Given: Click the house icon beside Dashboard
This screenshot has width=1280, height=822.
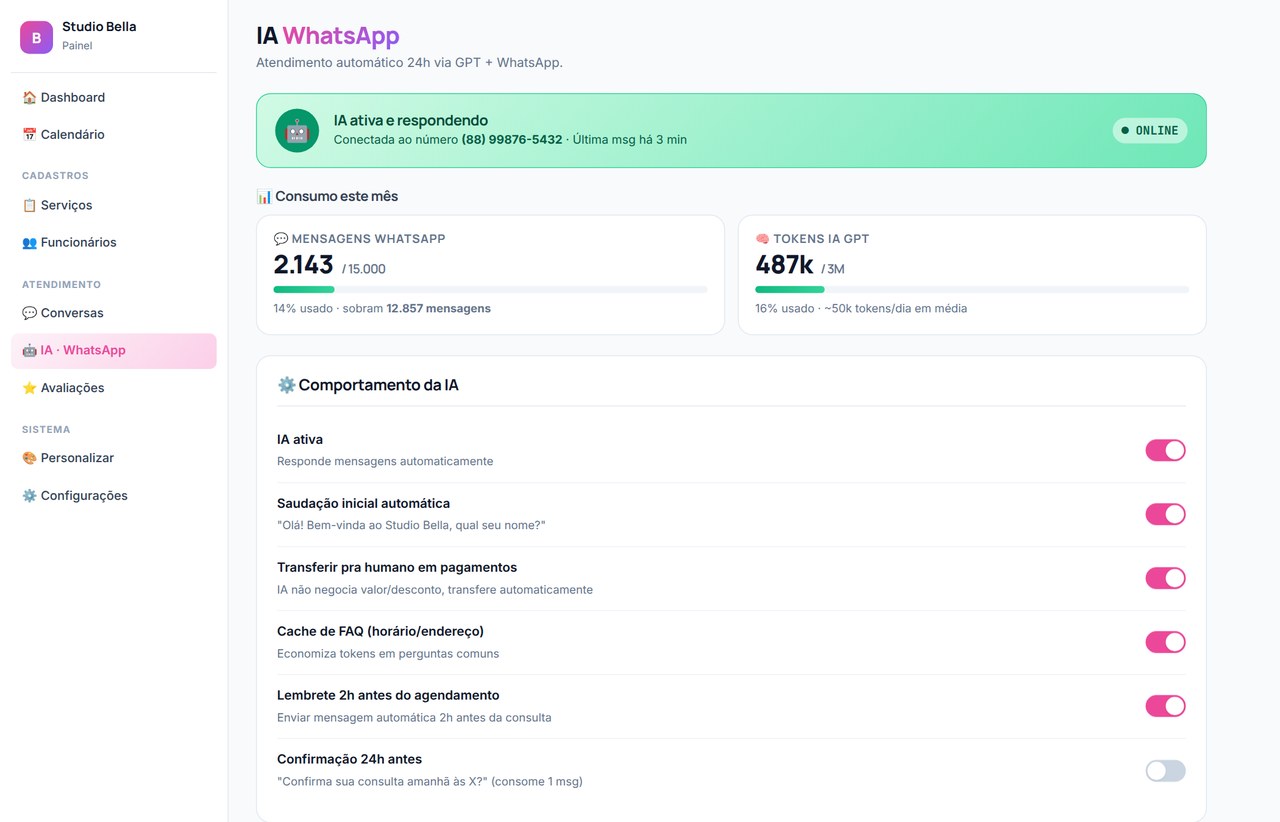Looking at the screenshot, I should (x=29, y=97).
